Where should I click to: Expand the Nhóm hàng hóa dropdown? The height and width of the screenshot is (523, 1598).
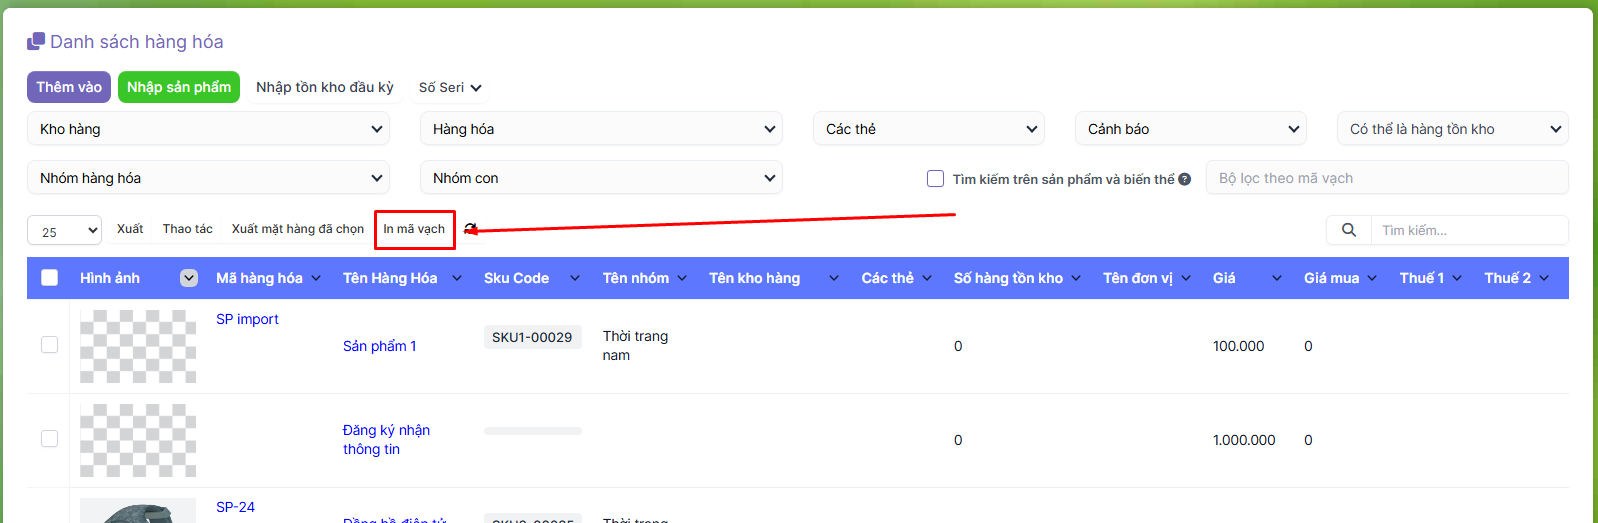point(208,178)
